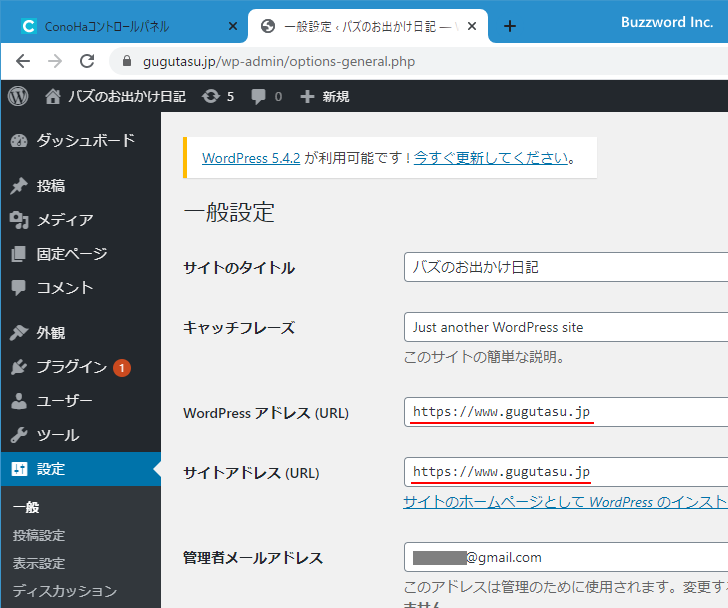This screenshot has height=608, width=728.
Task: Click the サイトのタイトル label
Action: 239,267
